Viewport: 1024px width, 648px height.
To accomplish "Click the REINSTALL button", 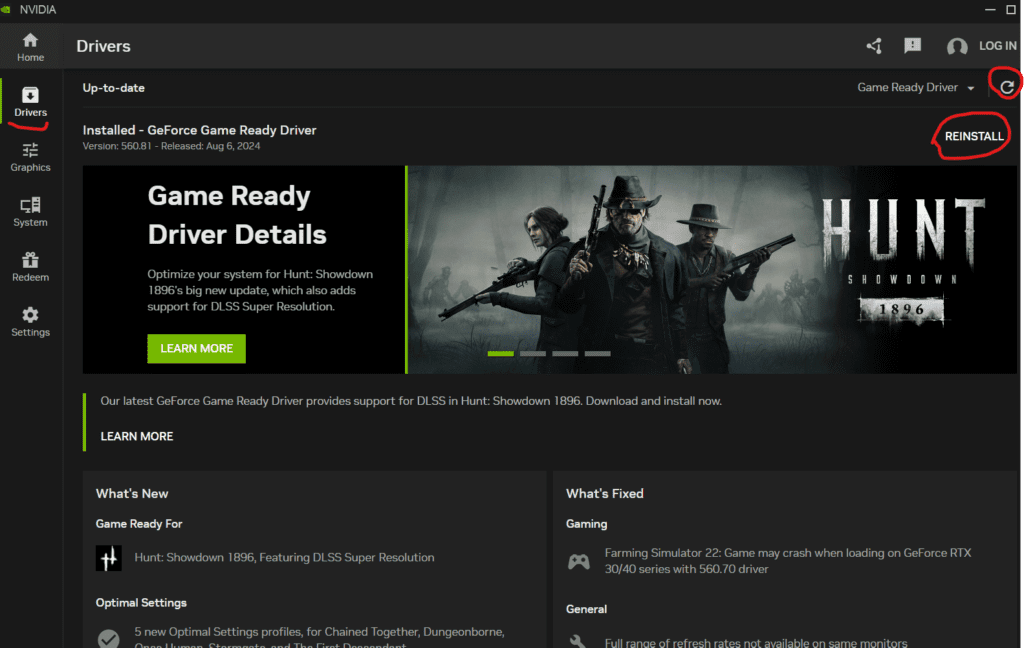I will pos(974,136).
